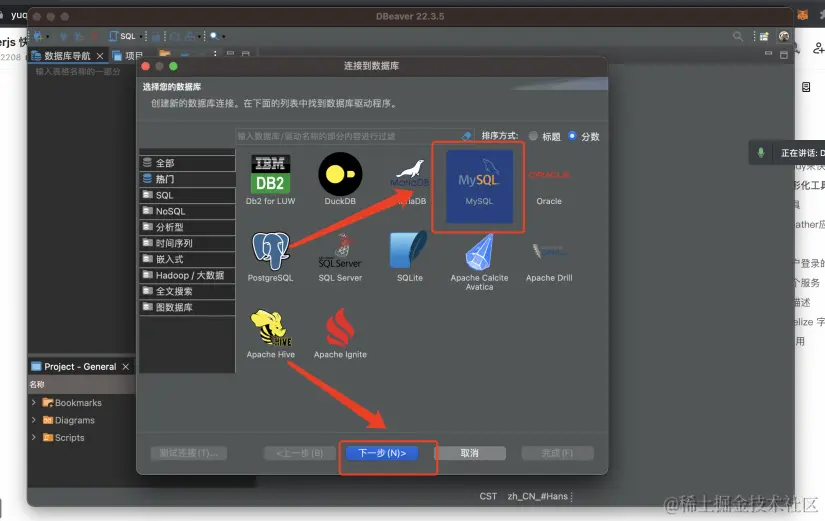825x521 pixels.
Task: Select the MySQL database driver
Action: (479, 186)
